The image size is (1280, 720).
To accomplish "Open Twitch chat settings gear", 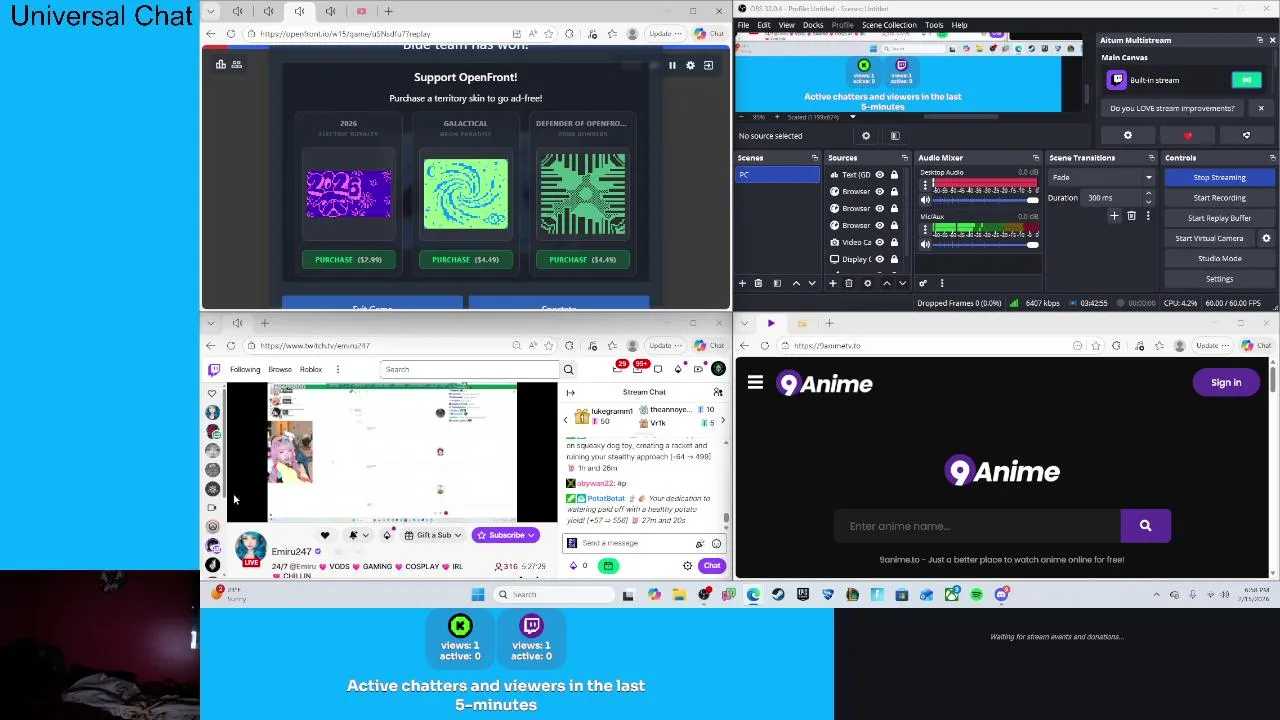I will pyautogui.click(x=687, y=566).
